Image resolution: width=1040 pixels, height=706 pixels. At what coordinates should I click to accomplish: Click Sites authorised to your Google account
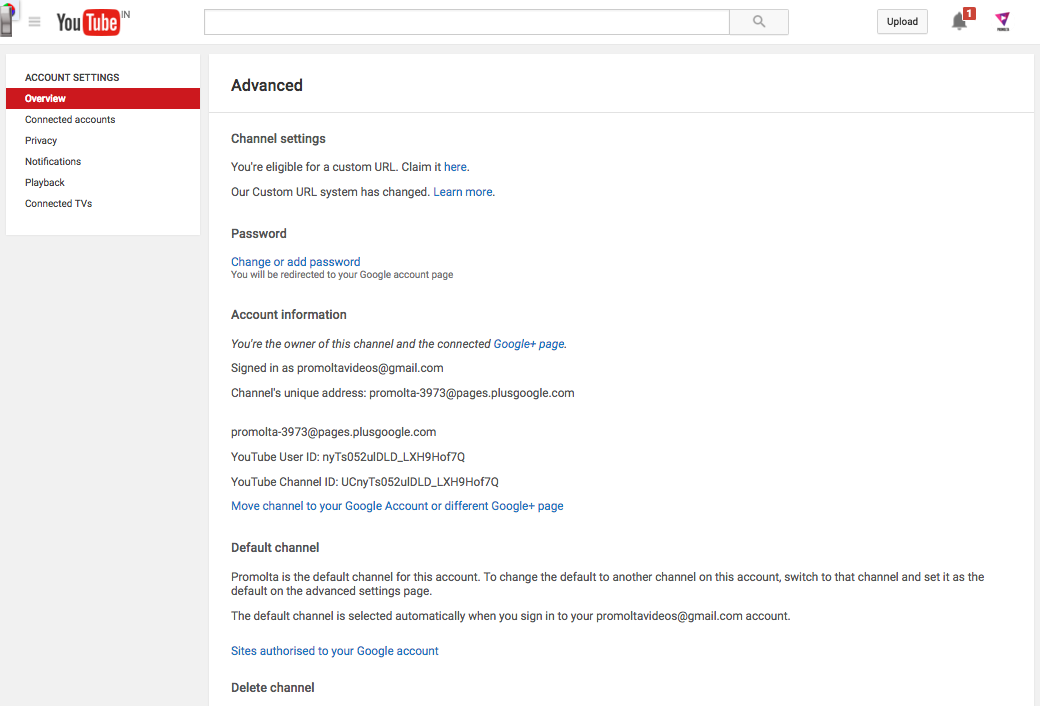[334, 650]
